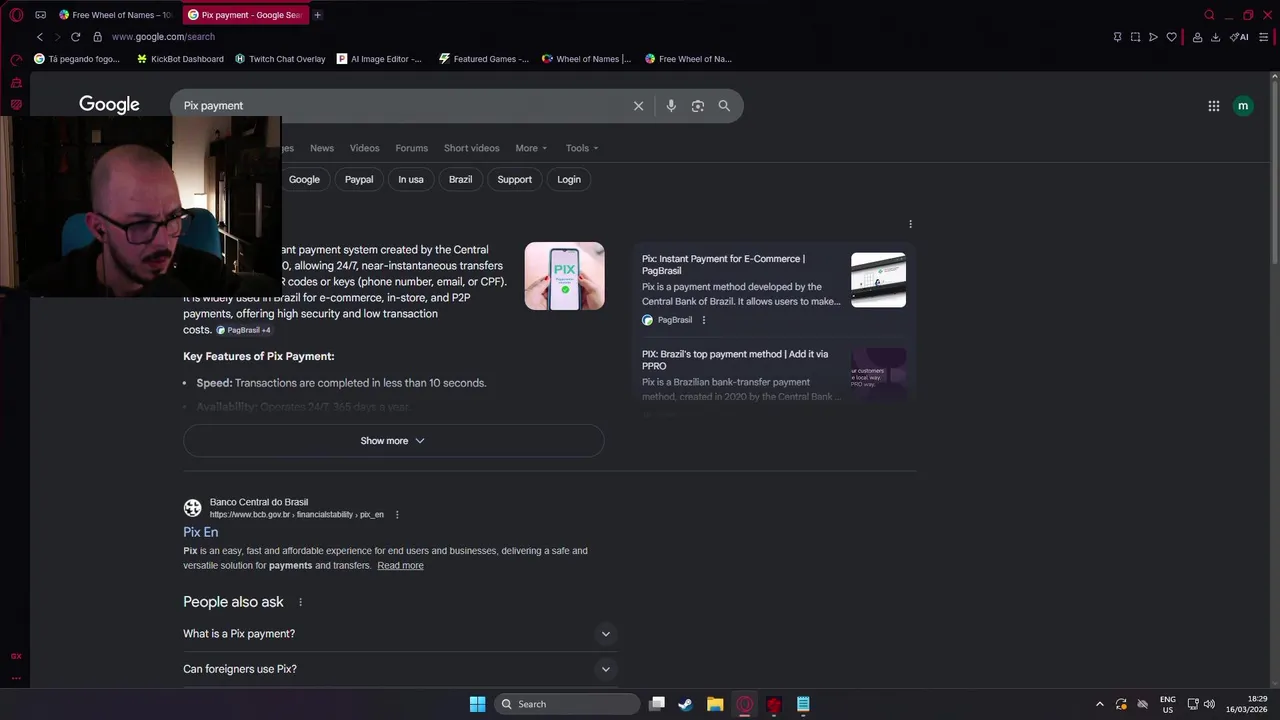Switch to Short videos tab
Viewport: 1280px width, 720px height.
tap(471, 148)
